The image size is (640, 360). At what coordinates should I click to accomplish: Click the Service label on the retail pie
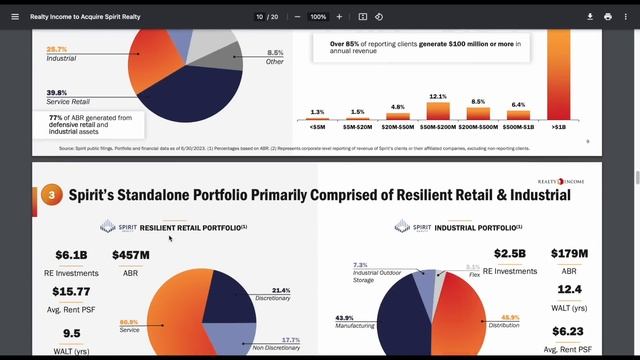(129, 330)
